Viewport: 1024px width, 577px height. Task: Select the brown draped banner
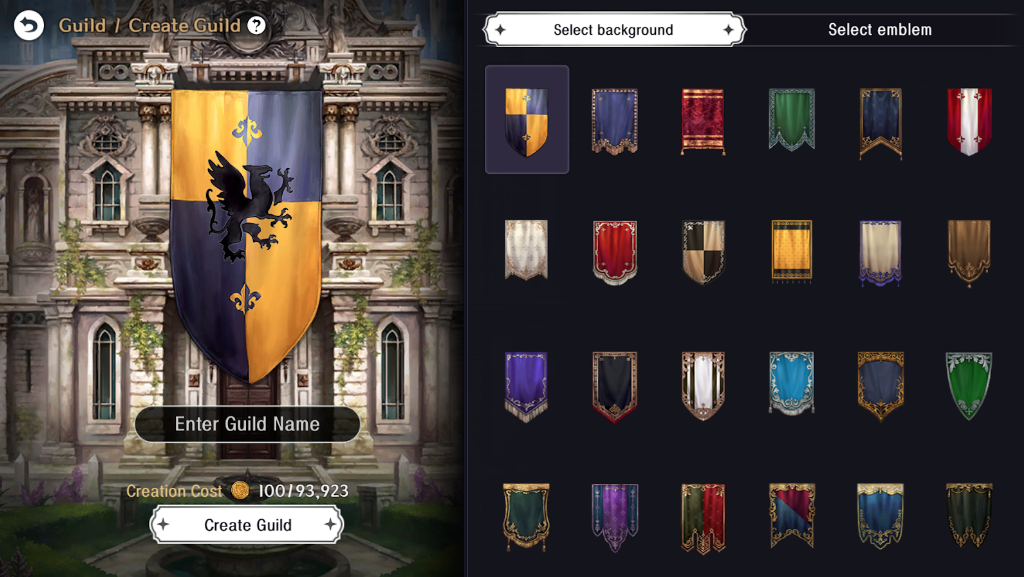(x=968, y=253)
